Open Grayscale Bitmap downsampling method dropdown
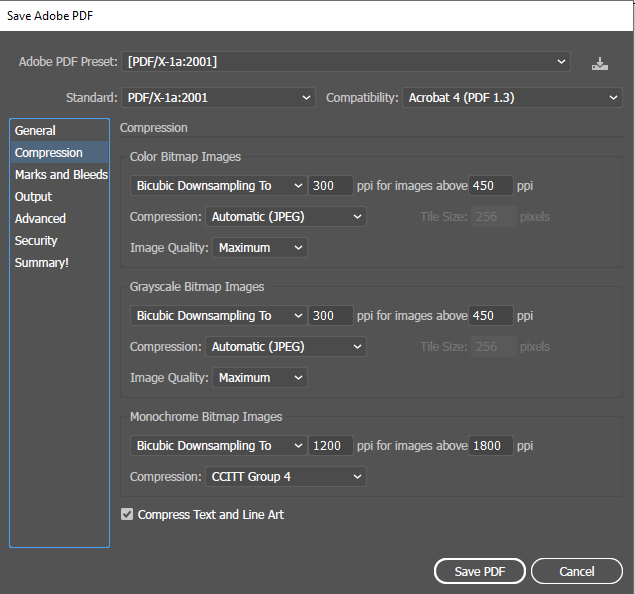The image size is (635, 594). tap(219, 316)
